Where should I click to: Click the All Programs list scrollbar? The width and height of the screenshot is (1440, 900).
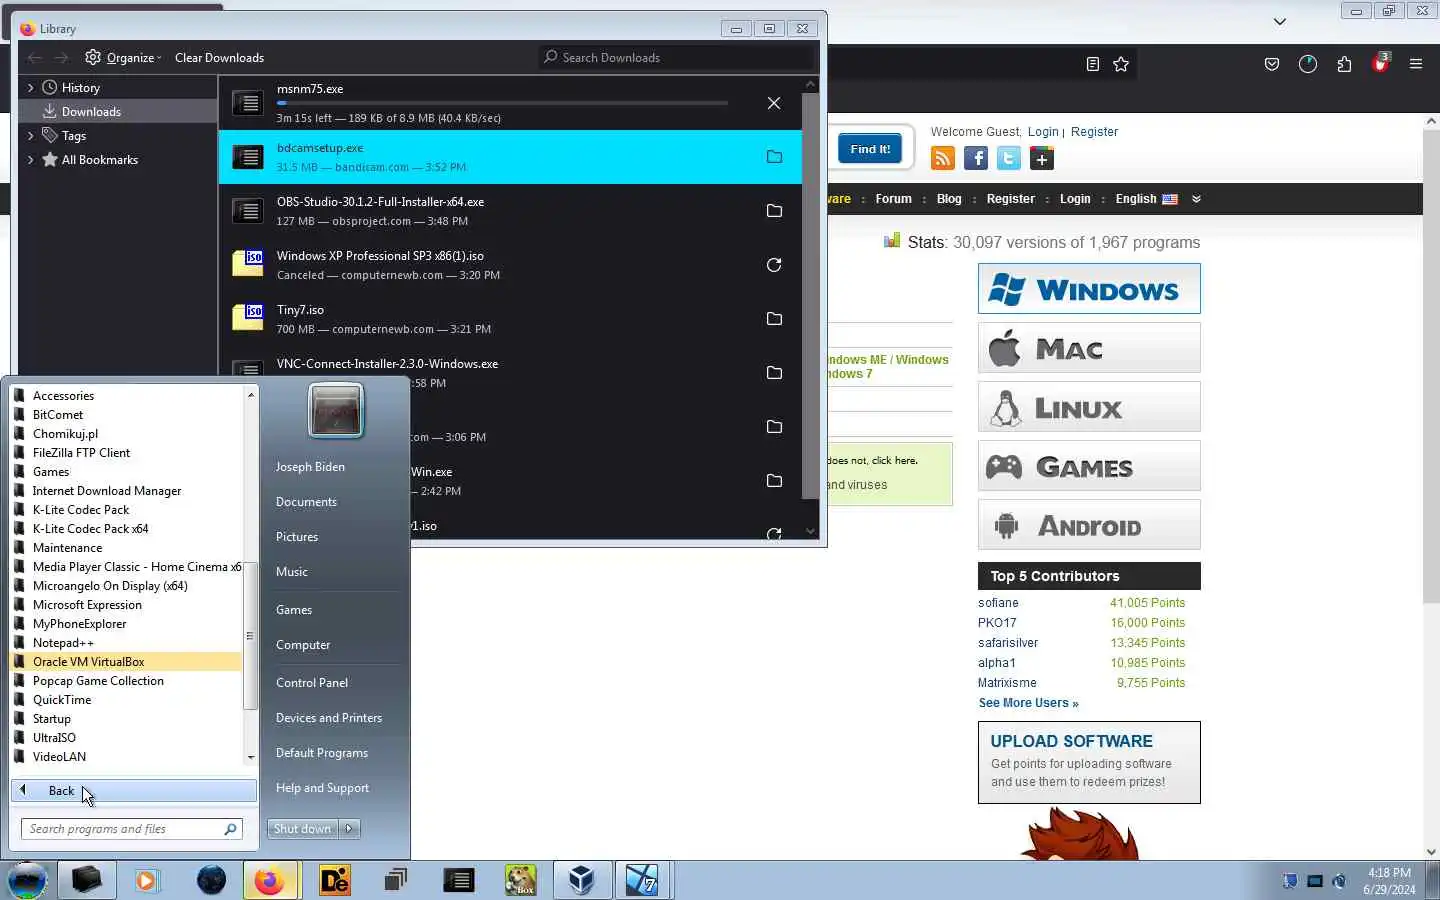pyautogui.click(x=250, y=634)
